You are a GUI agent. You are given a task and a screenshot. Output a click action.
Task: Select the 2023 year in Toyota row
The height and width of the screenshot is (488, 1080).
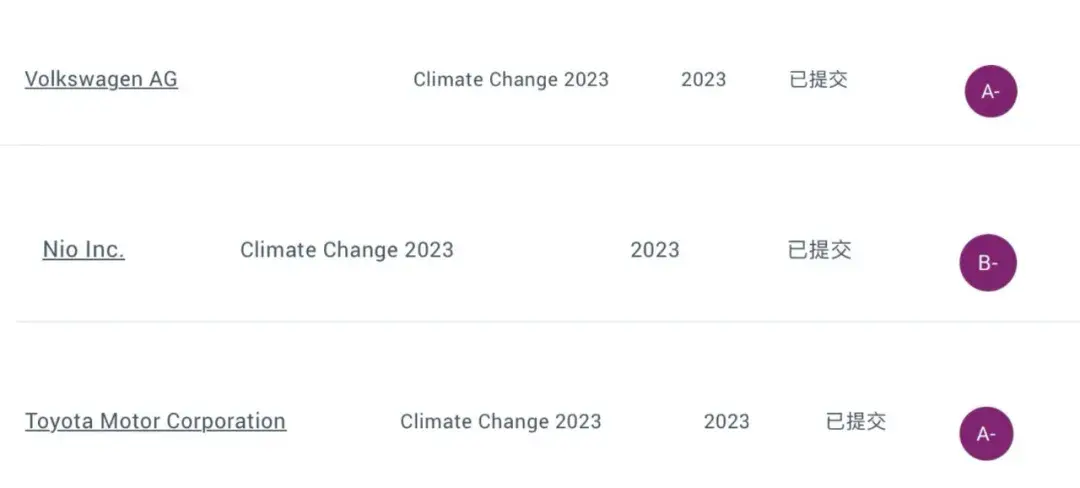(x=727, y=421)
